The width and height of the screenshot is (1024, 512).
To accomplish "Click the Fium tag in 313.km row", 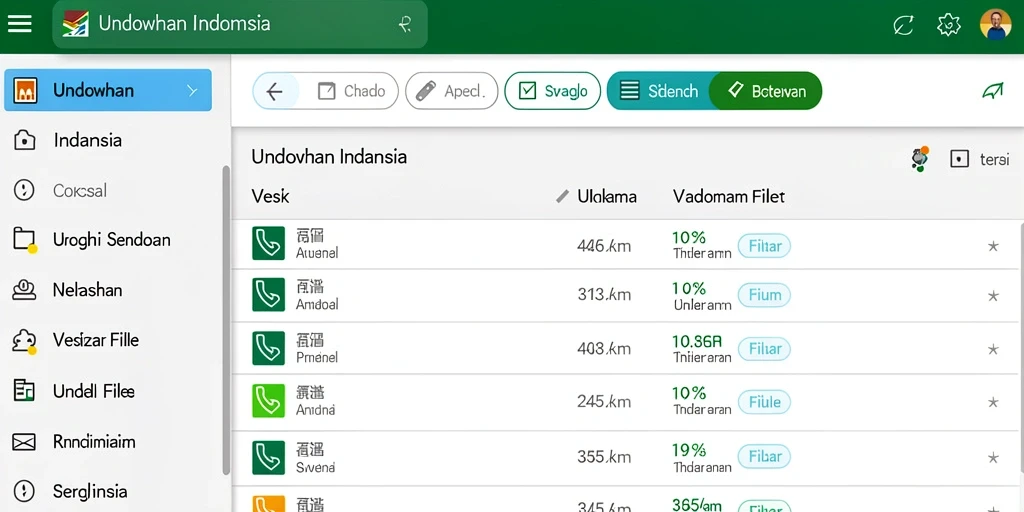I will click(764, 295).
